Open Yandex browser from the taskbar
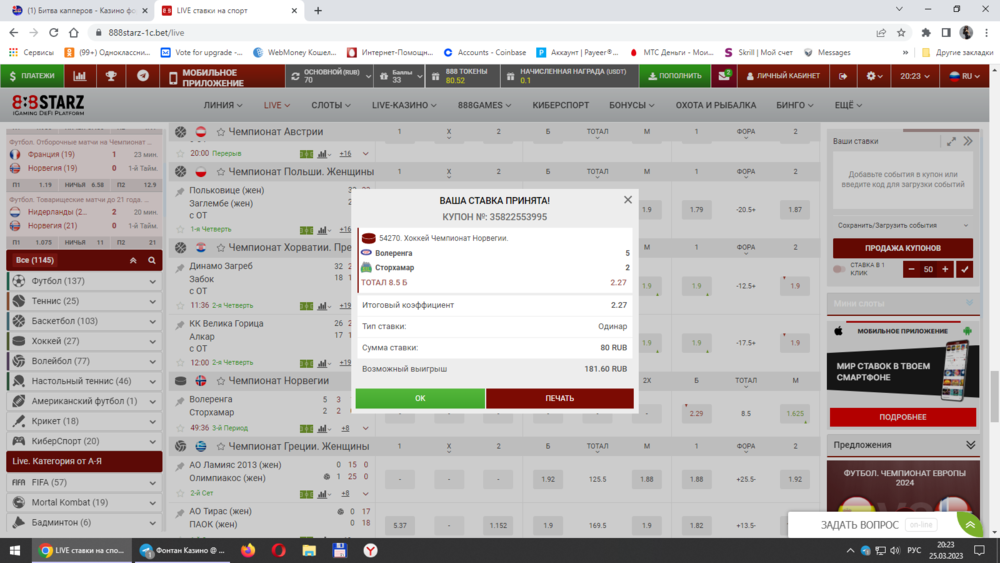The image size is (1000, 563). point(371,550)
